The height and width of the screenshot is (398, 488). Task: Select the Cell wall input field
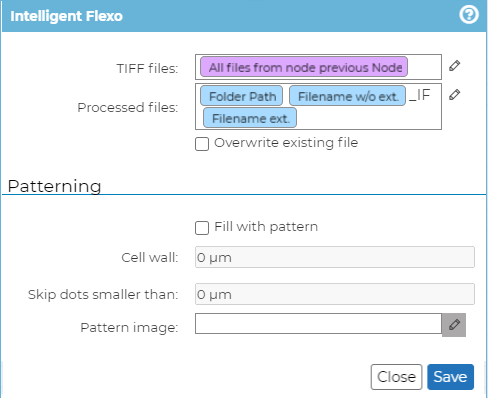click(335, 257)
